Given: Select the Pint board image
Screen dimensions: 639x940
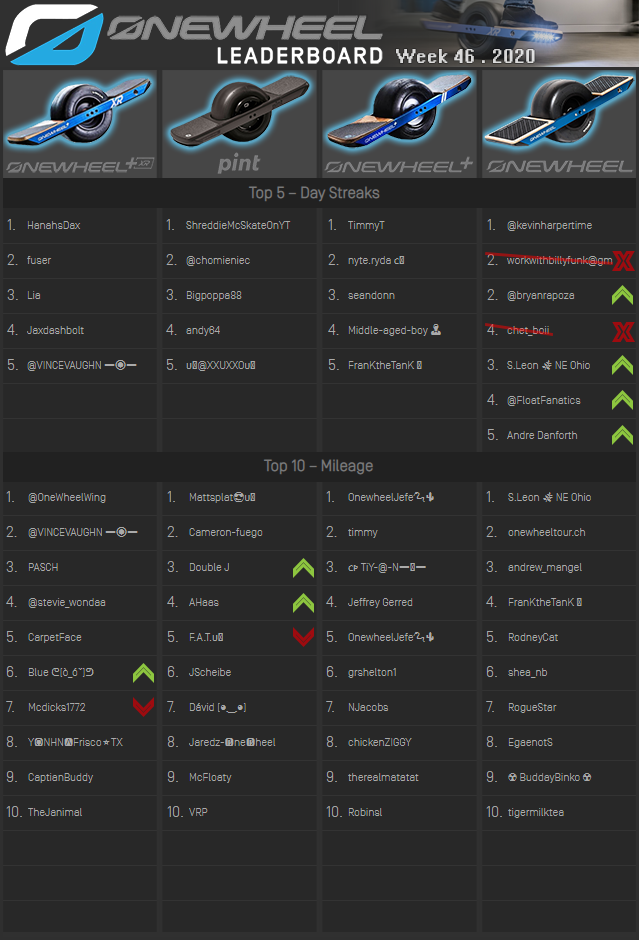Looking at the screenshot, I should 239,123.
